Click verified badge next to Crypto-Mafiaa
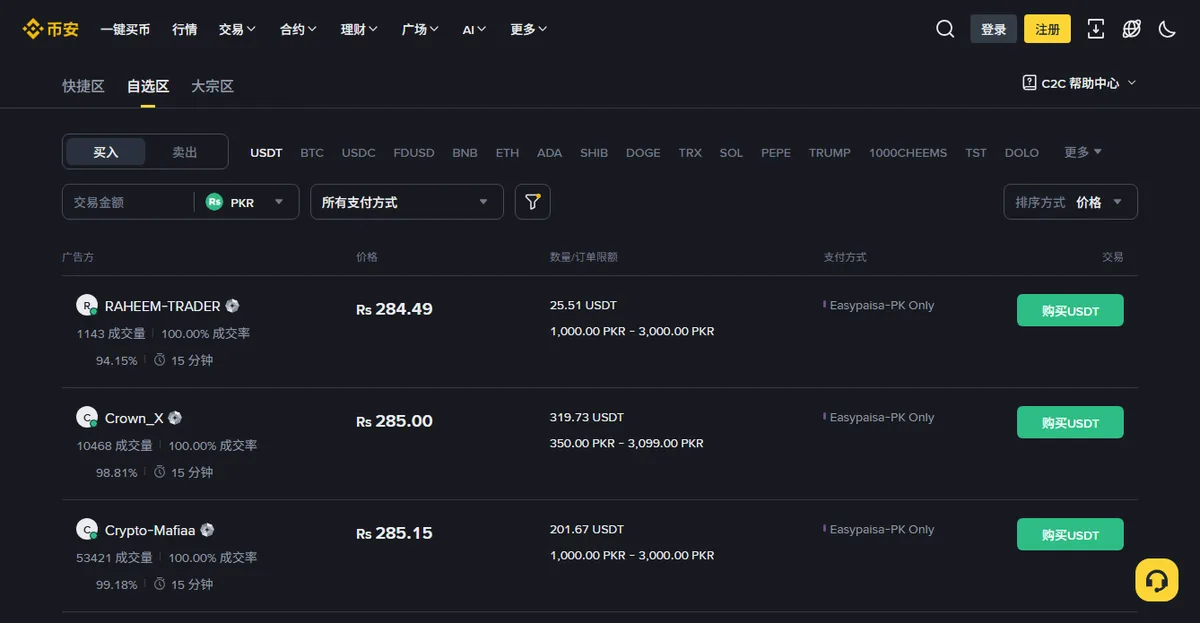The width and height of the screenshot is (1200, 623). 207,530
